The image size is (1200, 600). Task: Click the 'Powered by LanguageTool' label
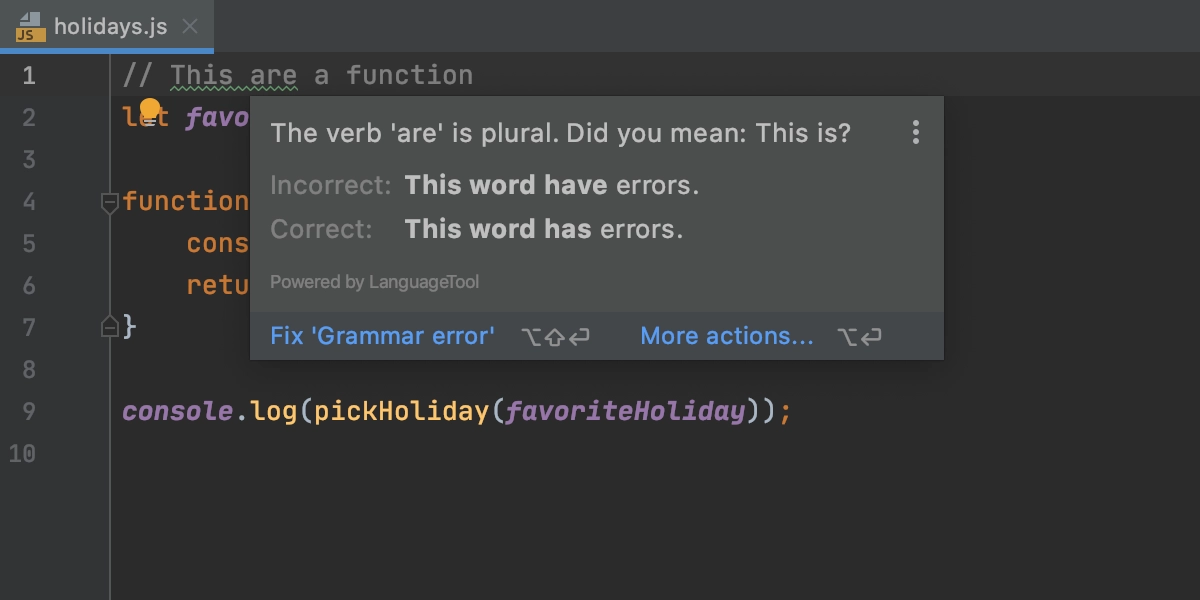[374, 282]
